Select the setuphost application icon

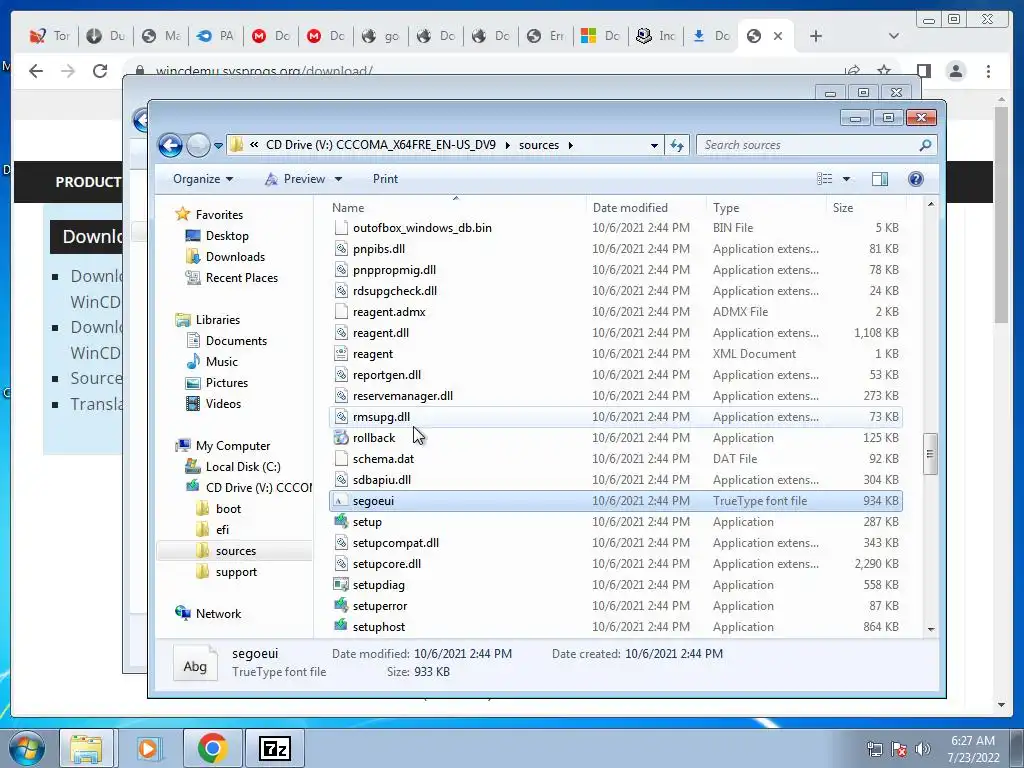point(340,626)
